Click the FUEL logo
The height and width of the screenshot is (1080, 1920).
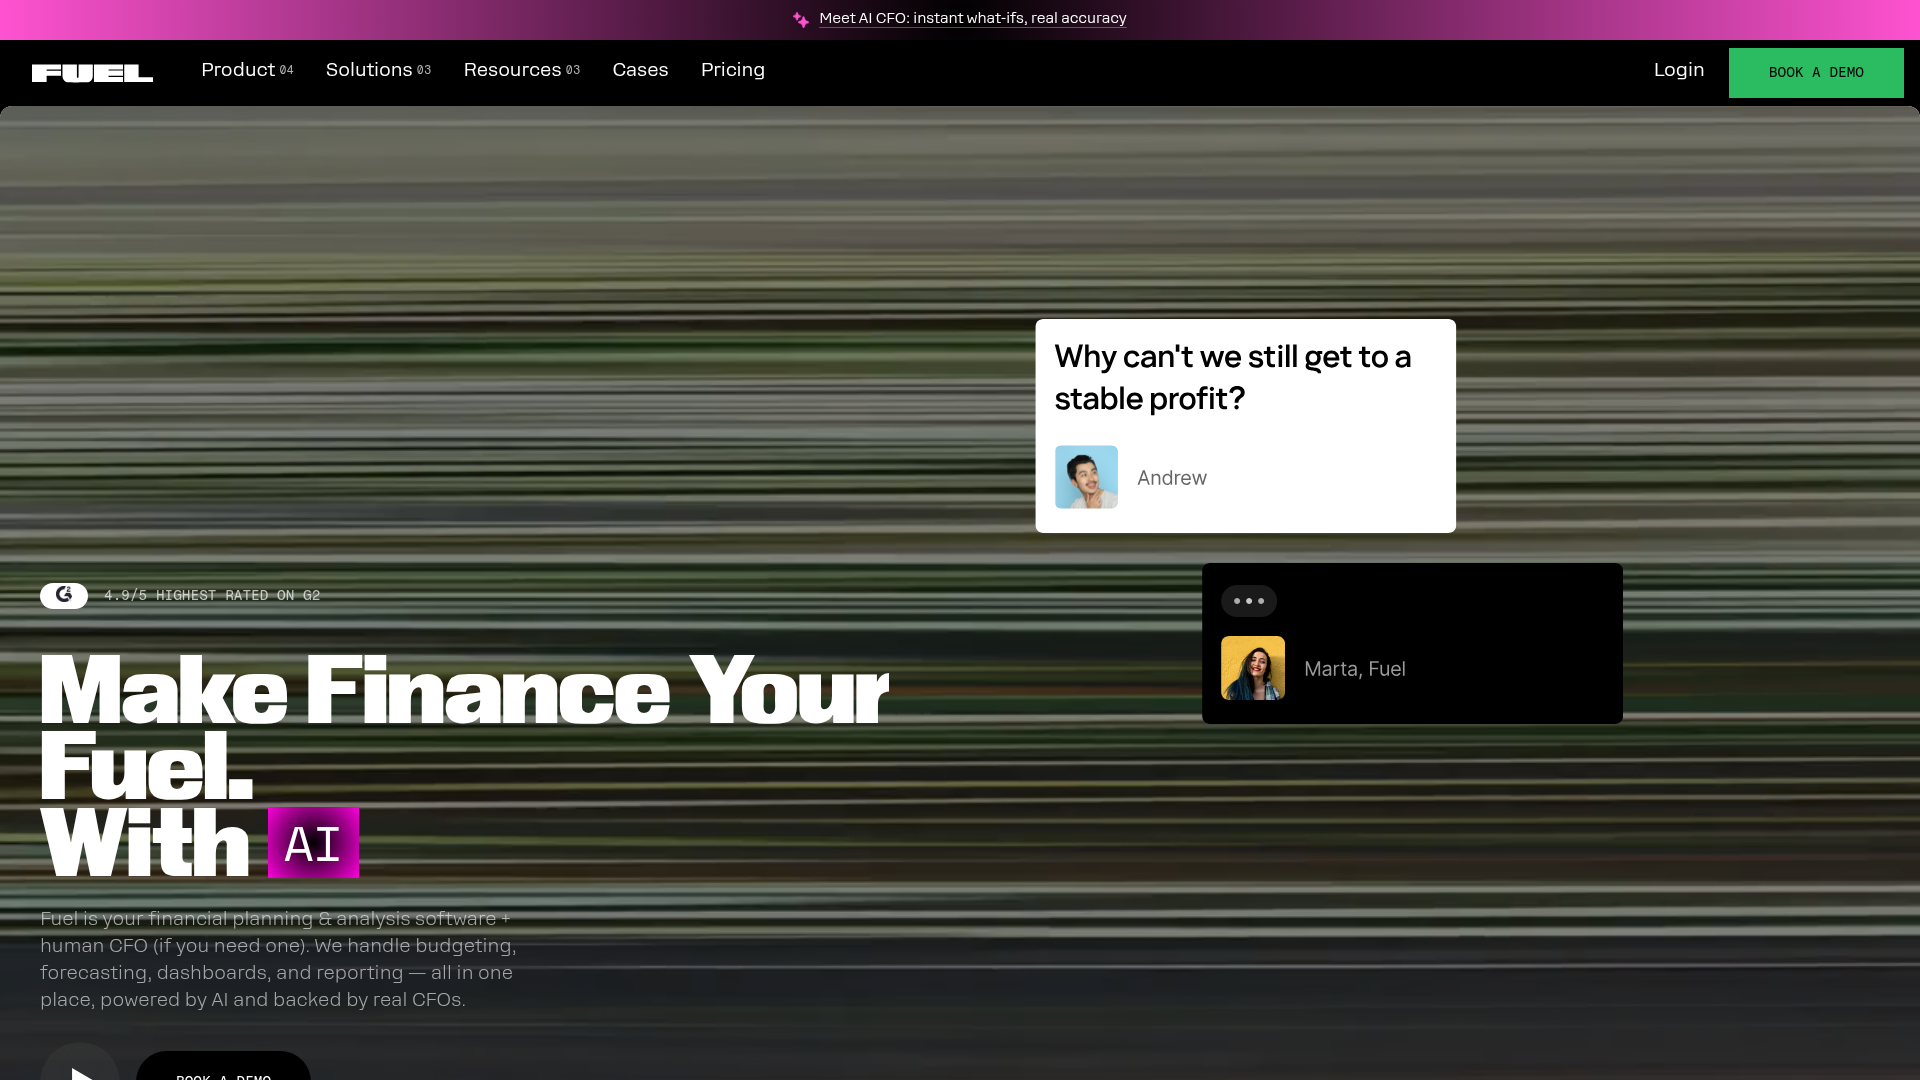click(92, 72)
